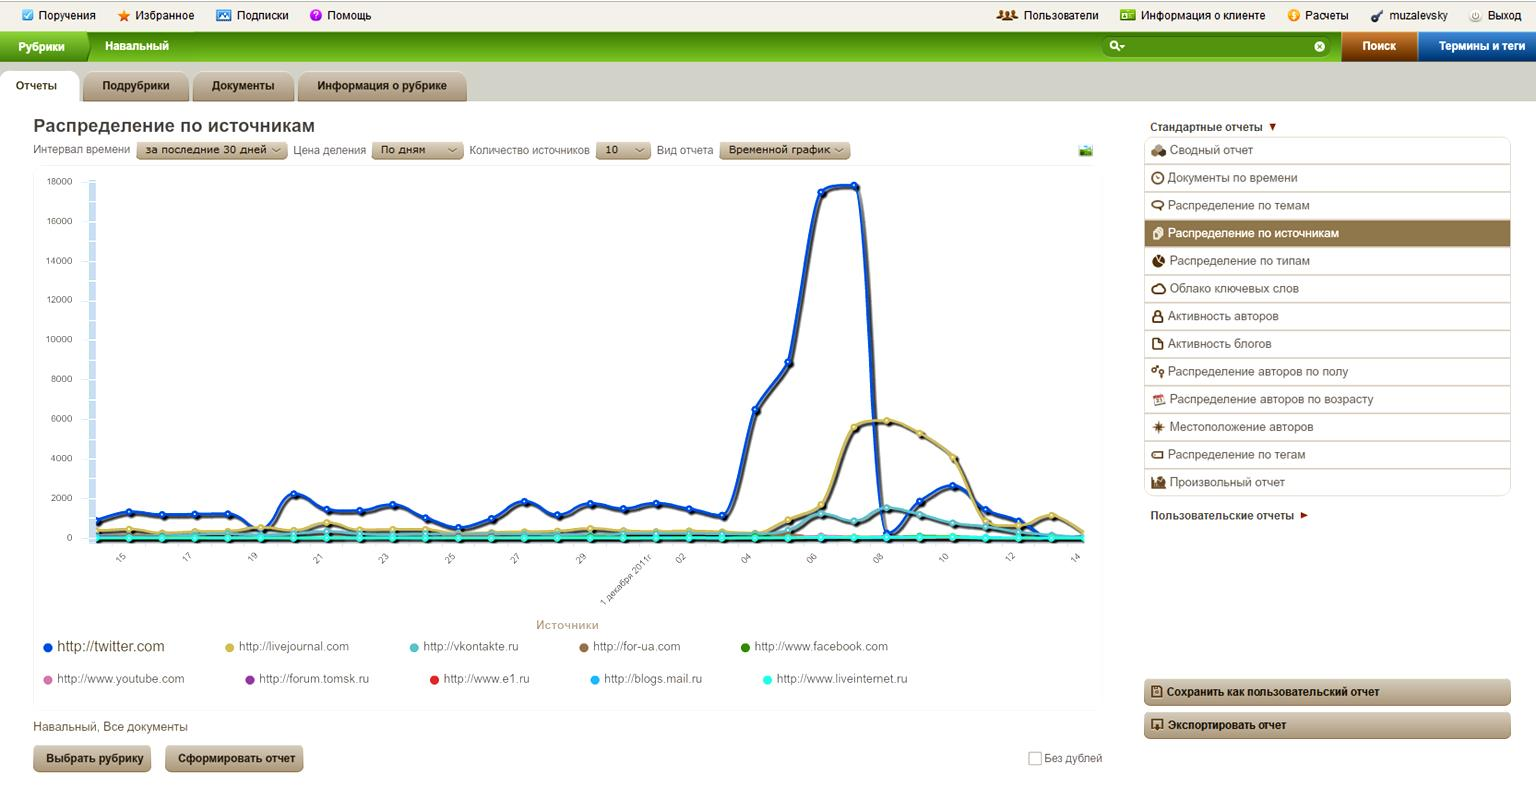Click the twitter.com peak data point

click(854, 186)
